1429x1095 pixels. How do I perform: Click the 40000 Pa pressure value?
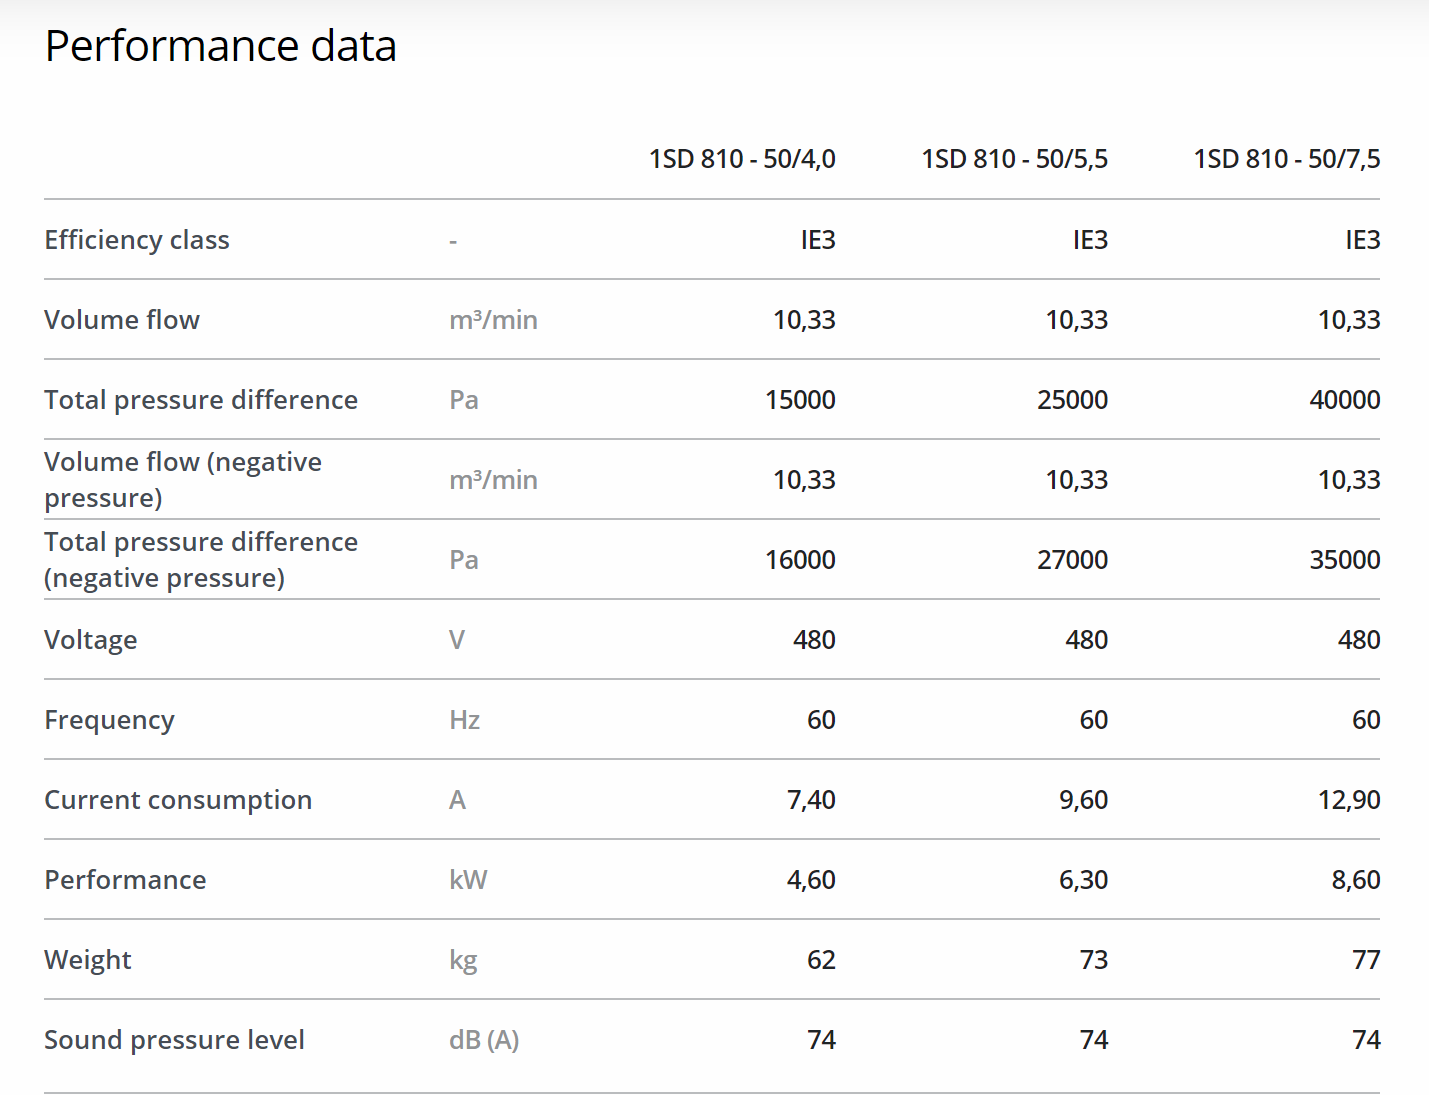(x=1344, y=400)
